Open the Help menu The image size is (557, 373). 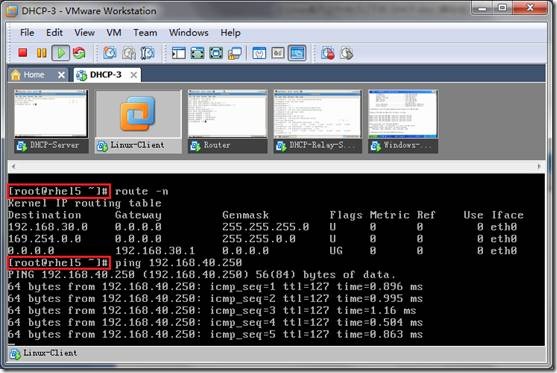[x=231, y=33]
